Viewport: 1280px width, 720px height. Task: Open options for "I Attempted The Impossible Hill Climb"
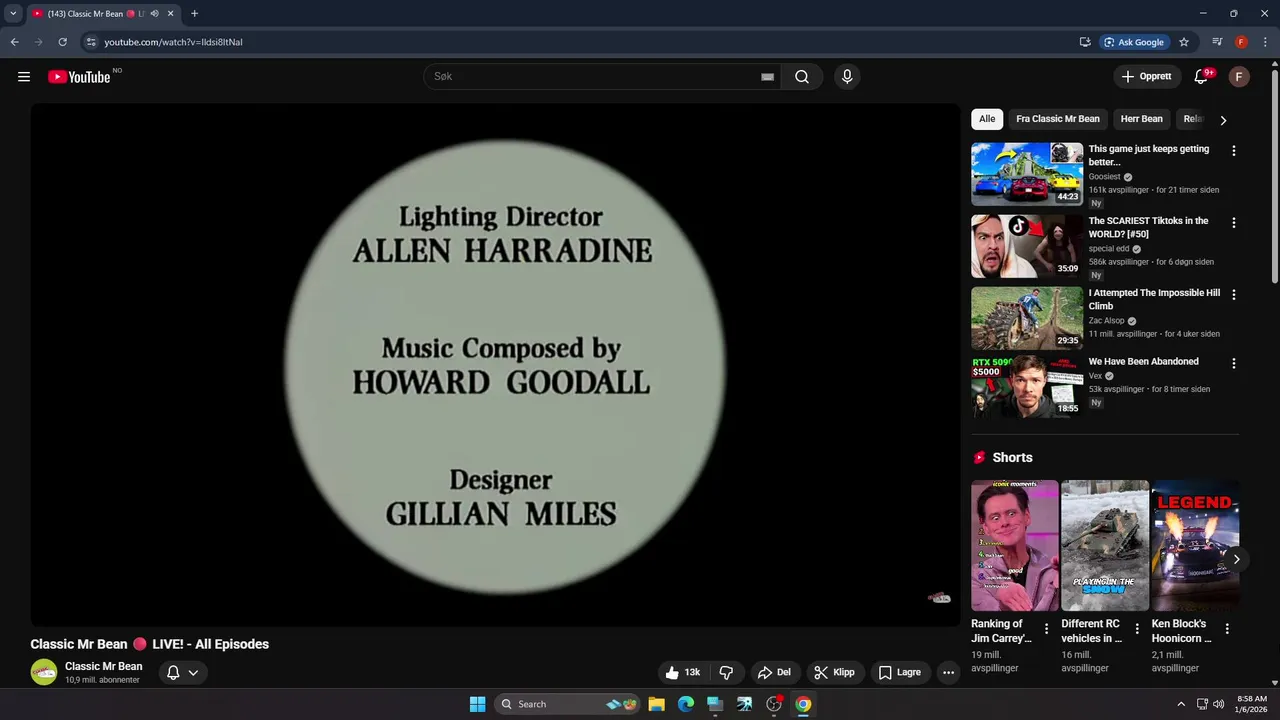click(x=1233, y=295)
